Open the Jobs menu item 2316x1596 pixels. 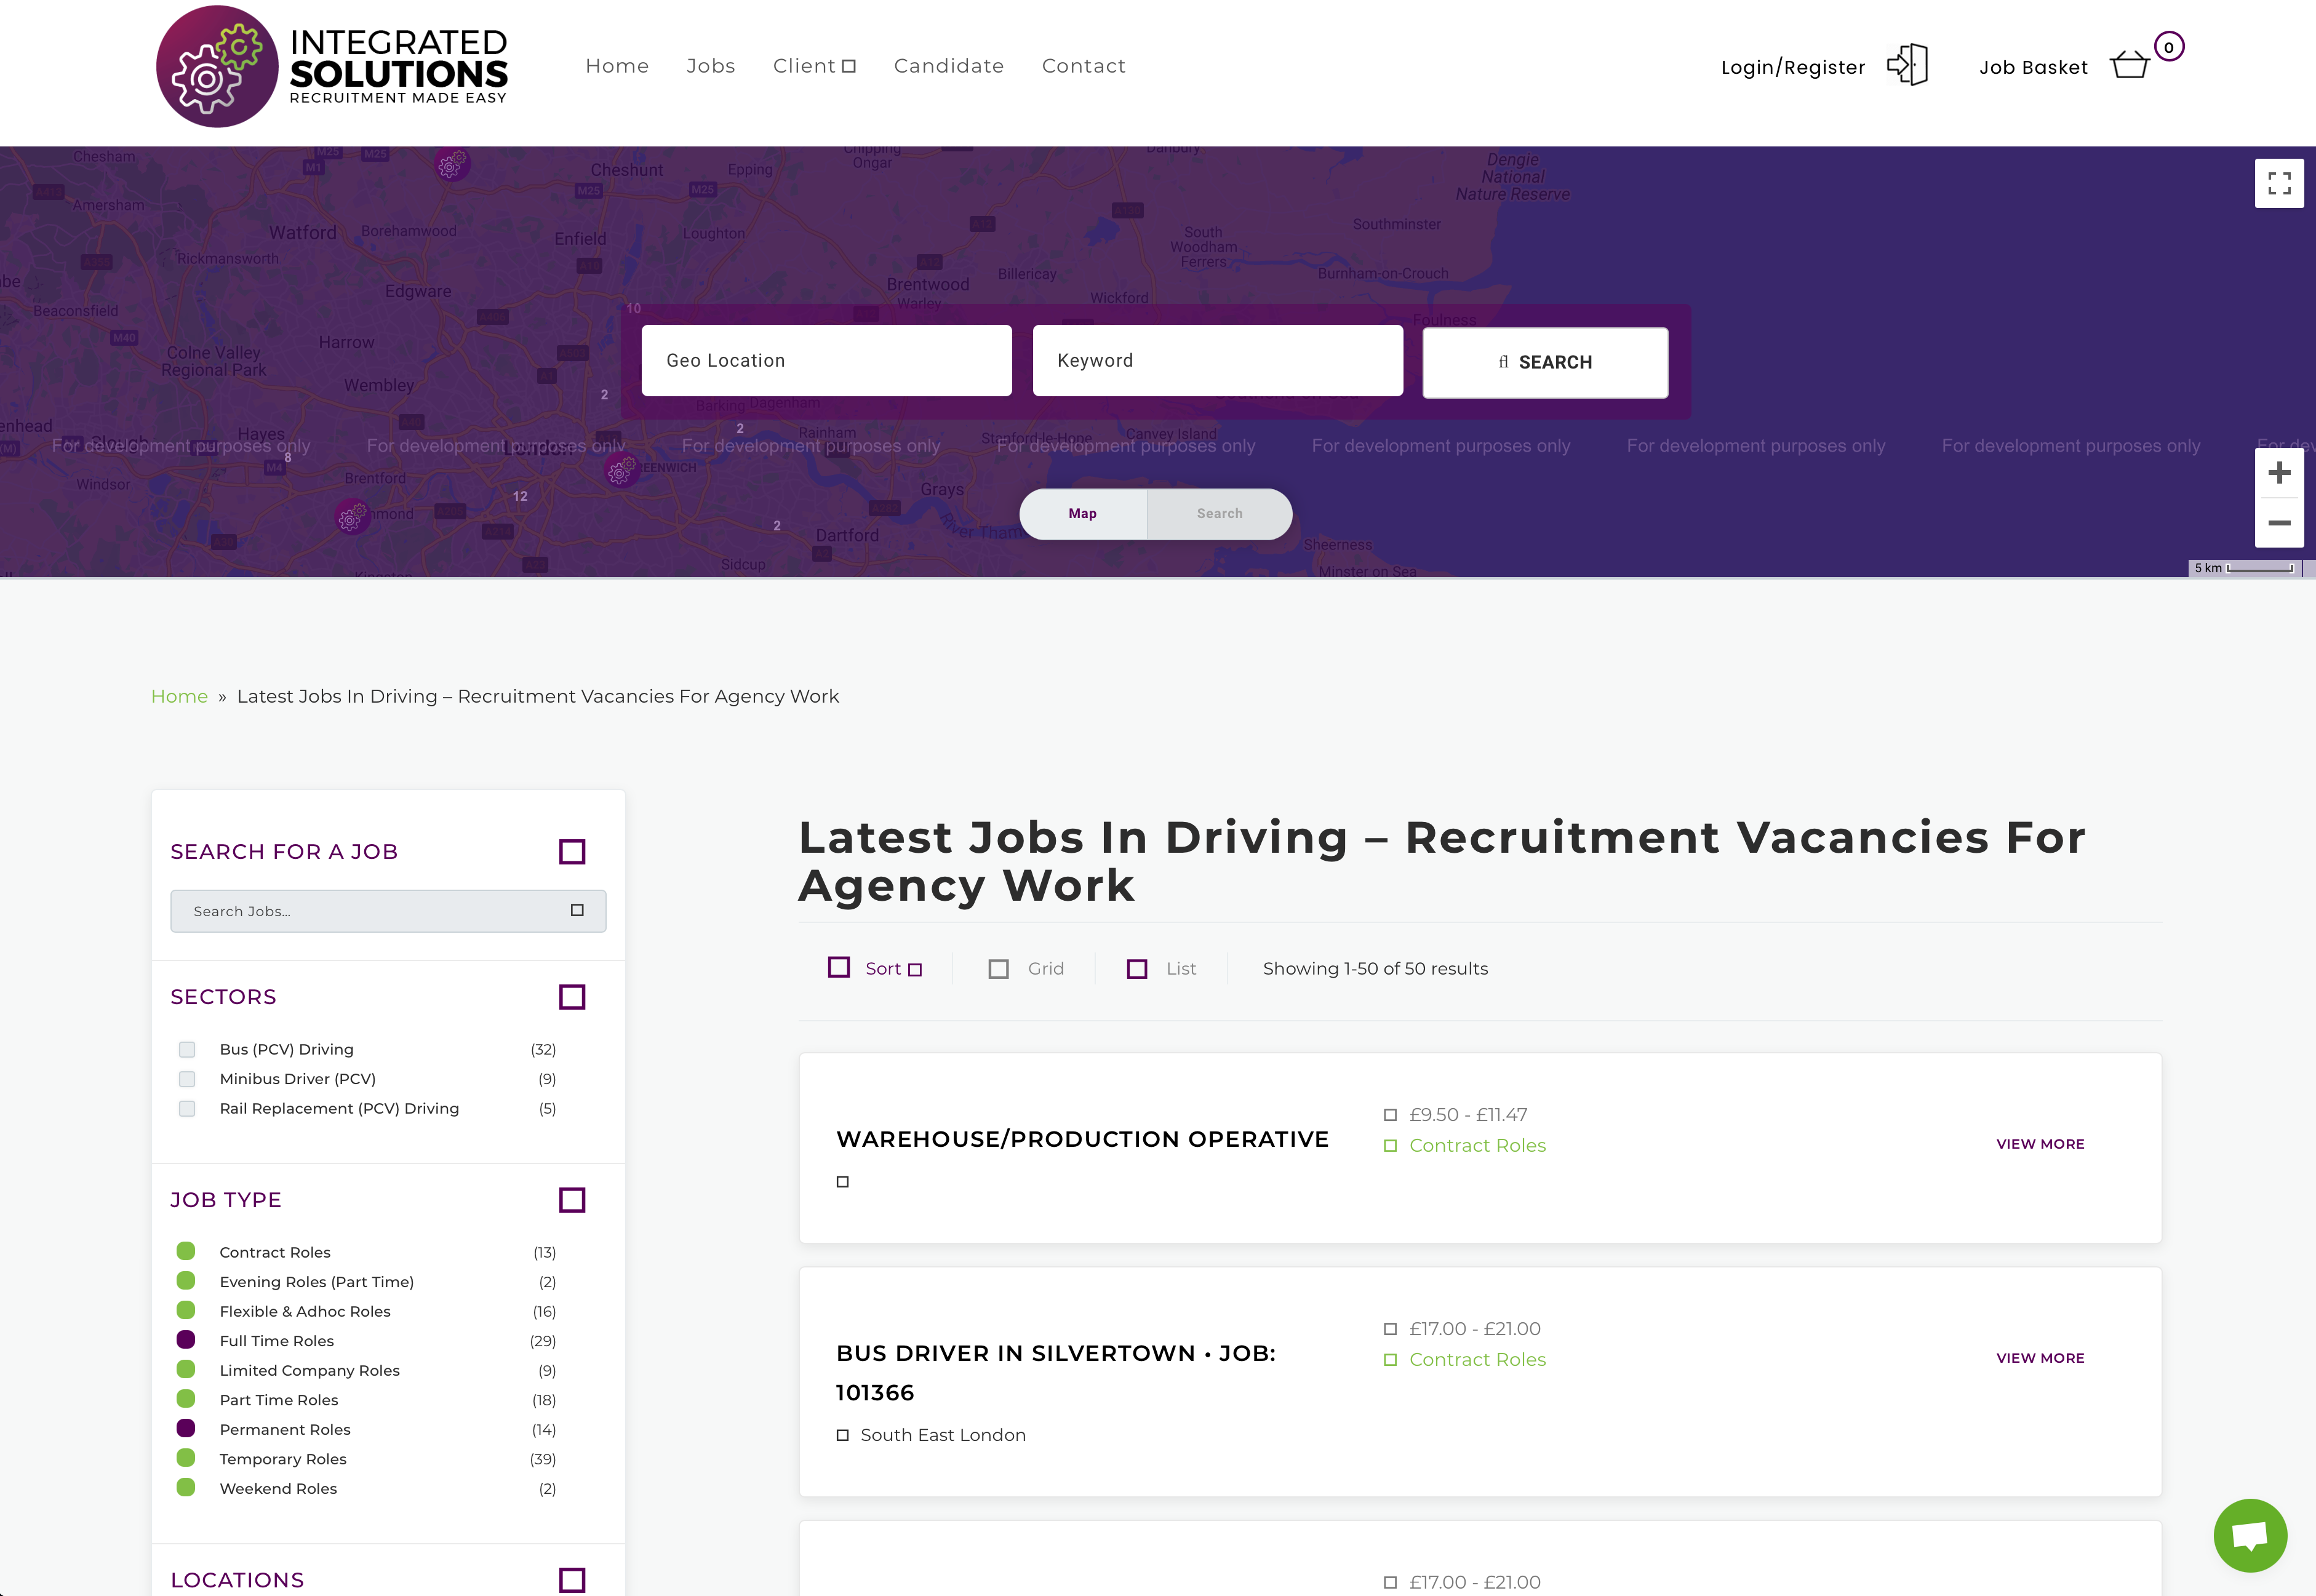pos(710,66)
